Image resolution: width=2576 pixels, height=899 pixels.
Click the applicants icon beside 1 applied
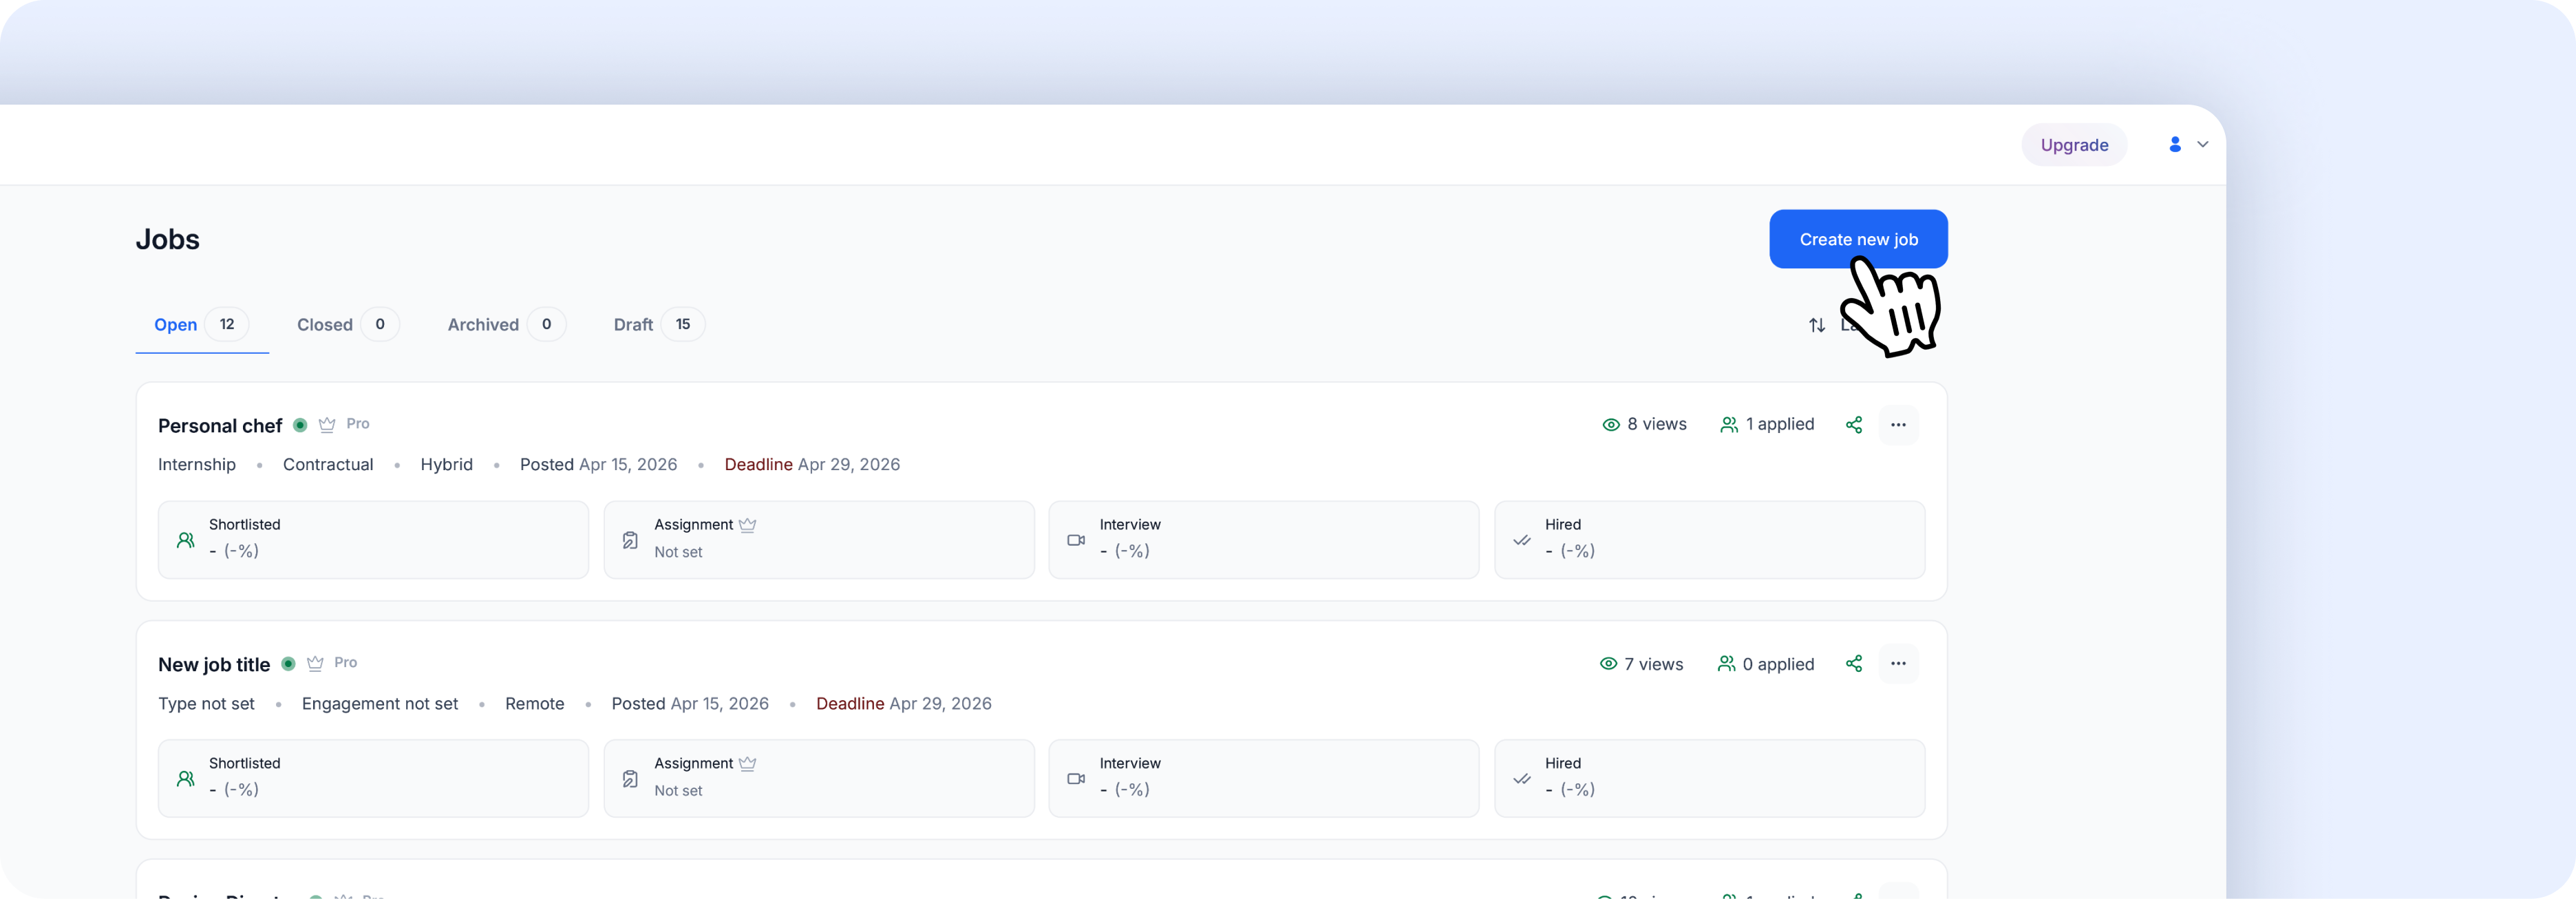point(1729,425)
